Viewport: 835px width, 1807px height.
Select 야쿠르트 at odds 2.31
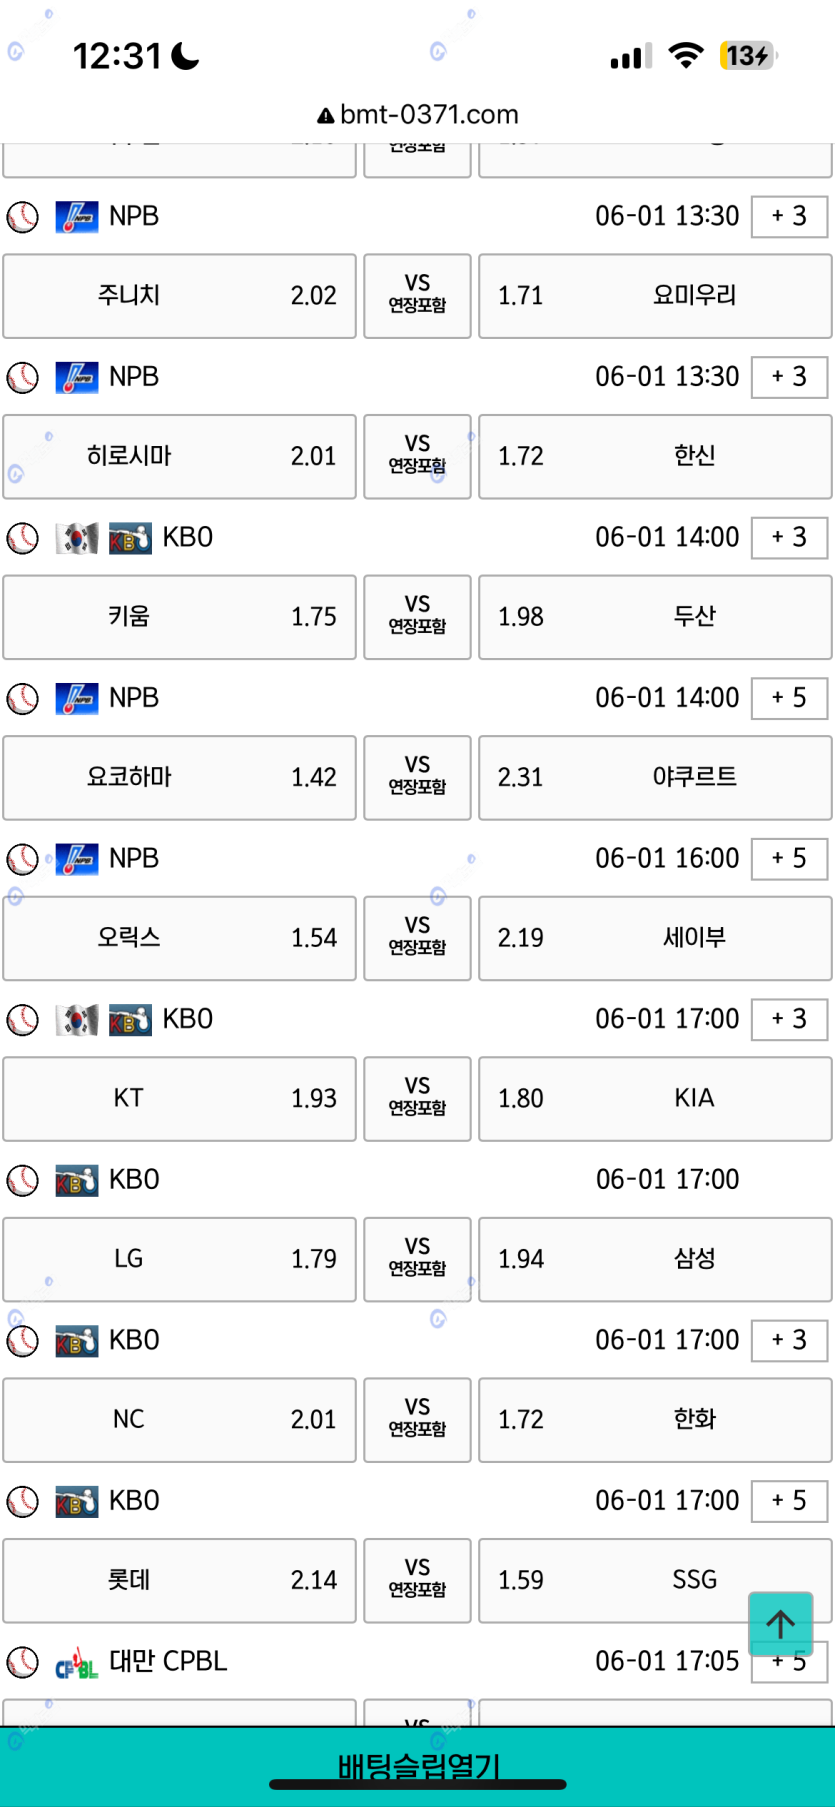click(655, 777)
